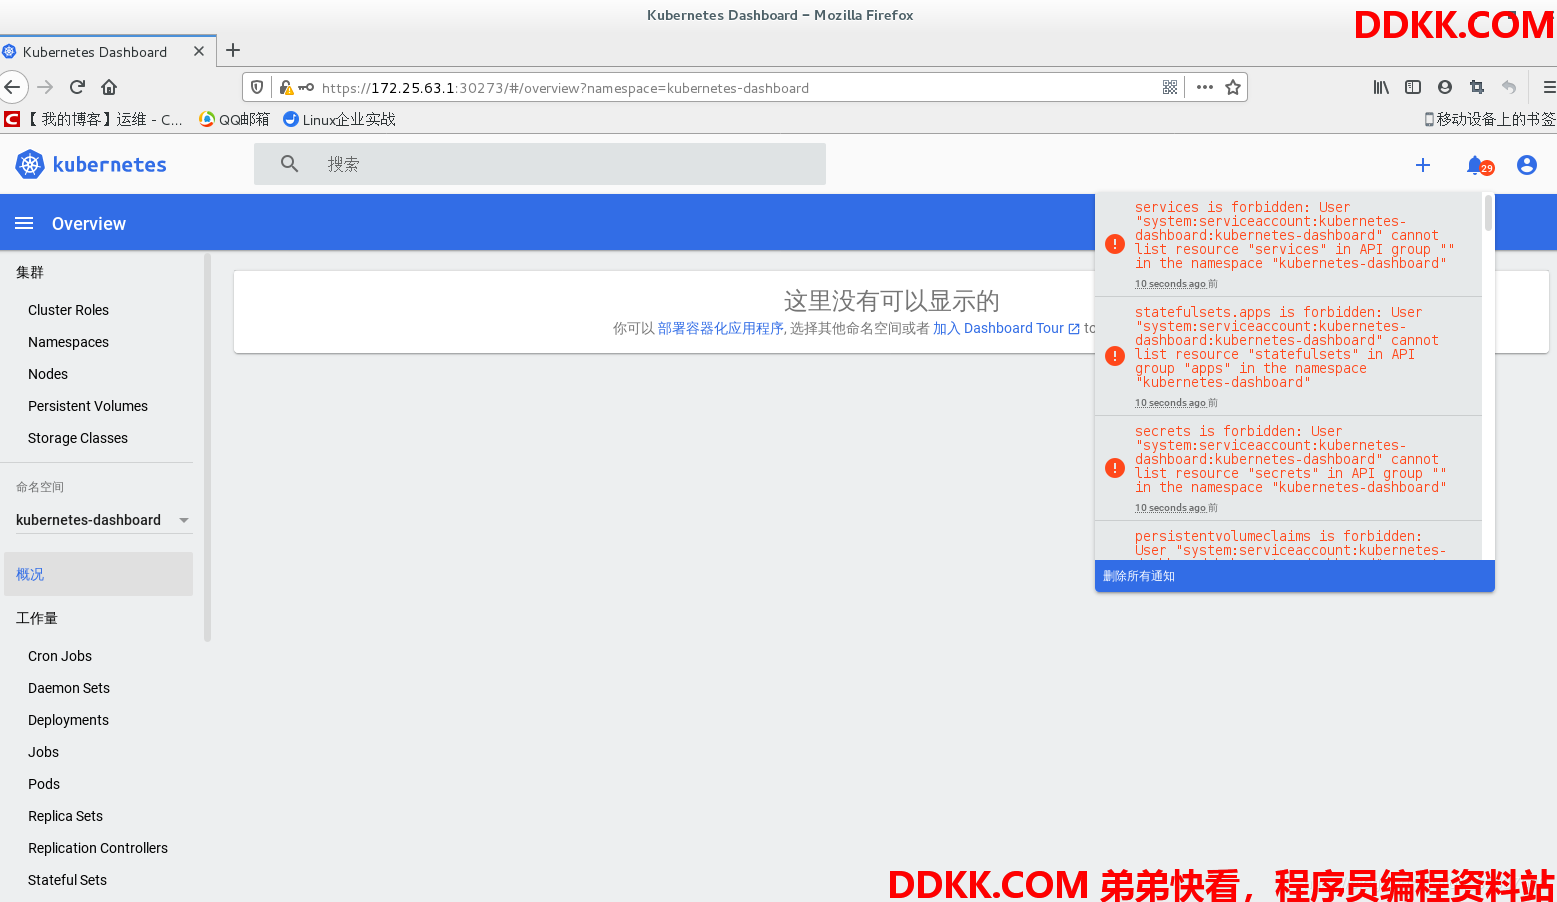Click the undo arrow icon in Firefox toolbar
This screenshot has height=902, width=1557.
1509,87
